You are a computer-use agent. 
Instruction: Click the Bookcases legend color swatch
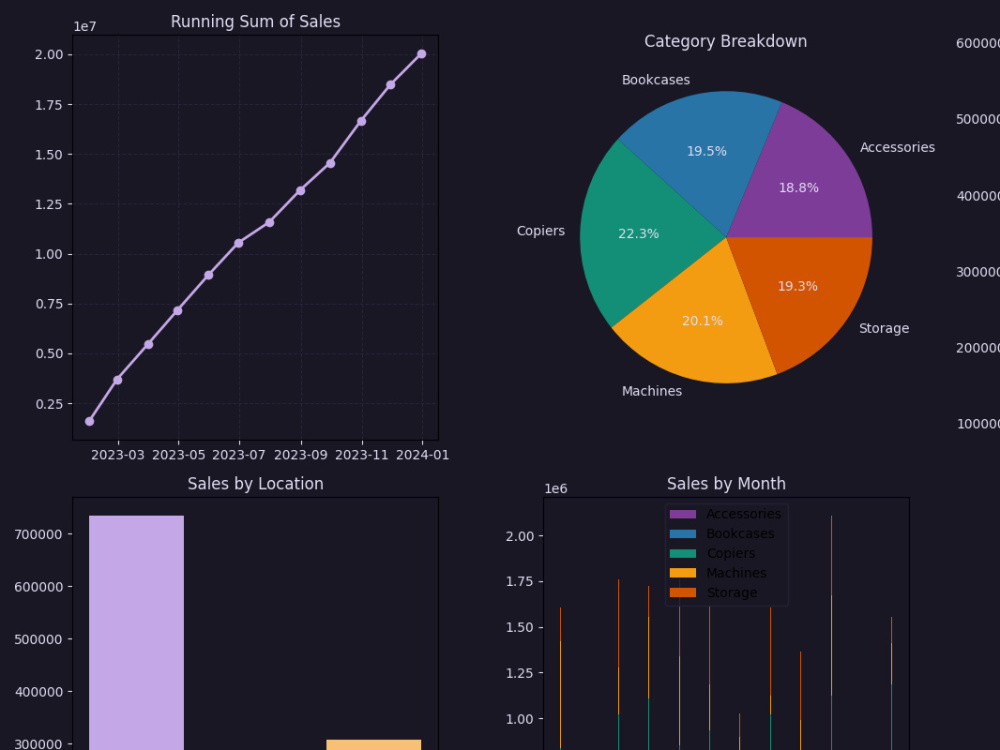682,534
